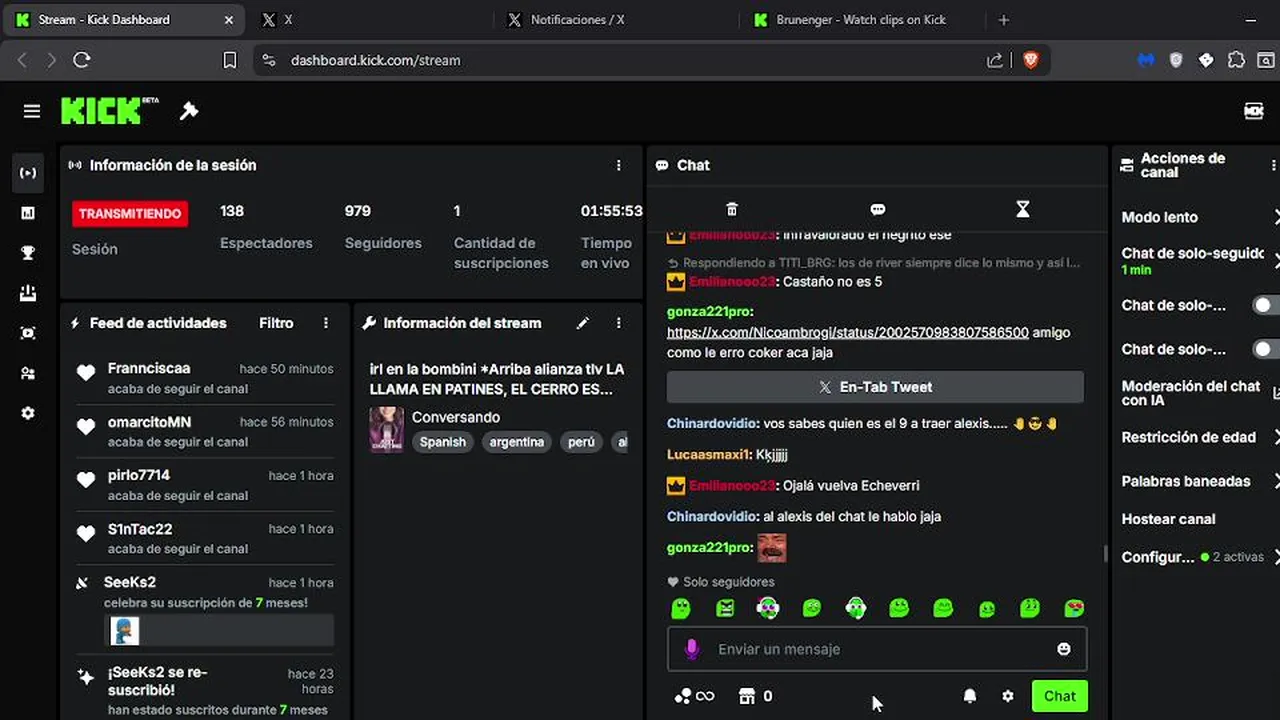Insert the last green emote with red sunglasses

1074,608
